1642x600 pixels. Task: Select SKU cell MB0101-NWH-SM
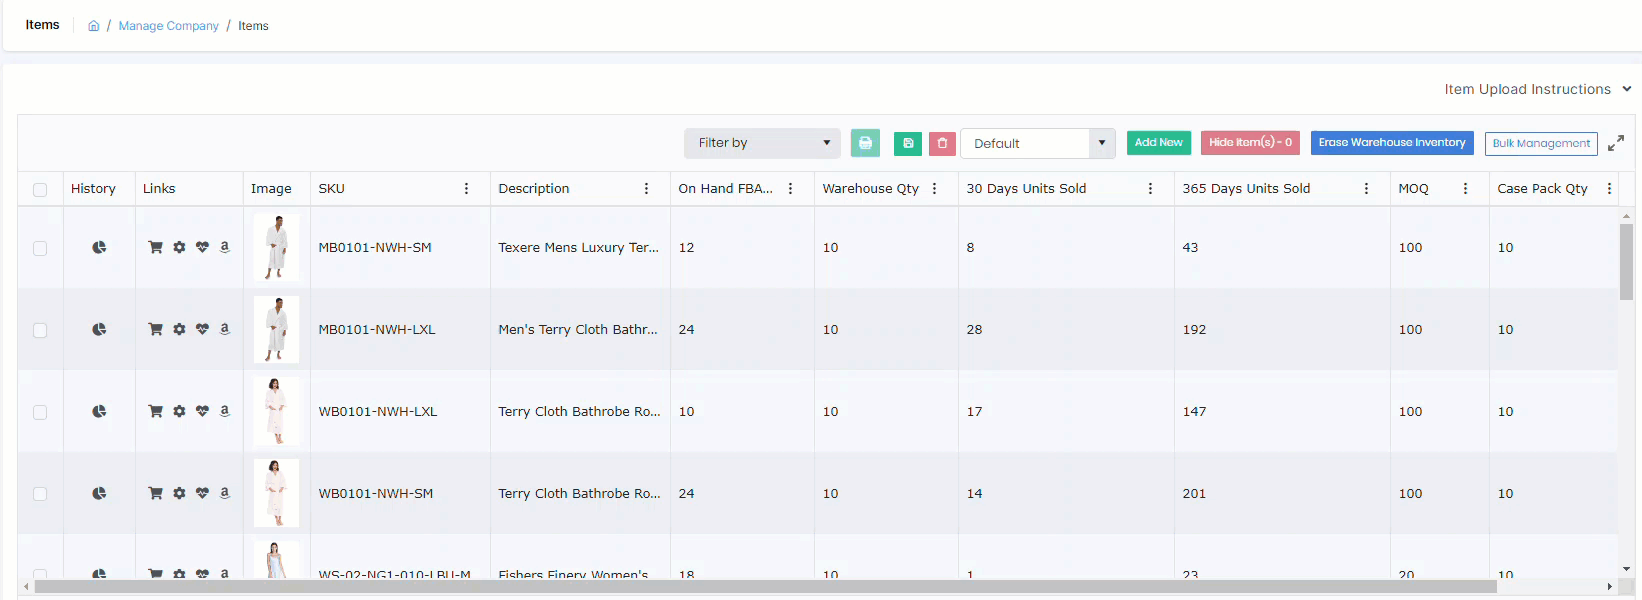(375, 247)
